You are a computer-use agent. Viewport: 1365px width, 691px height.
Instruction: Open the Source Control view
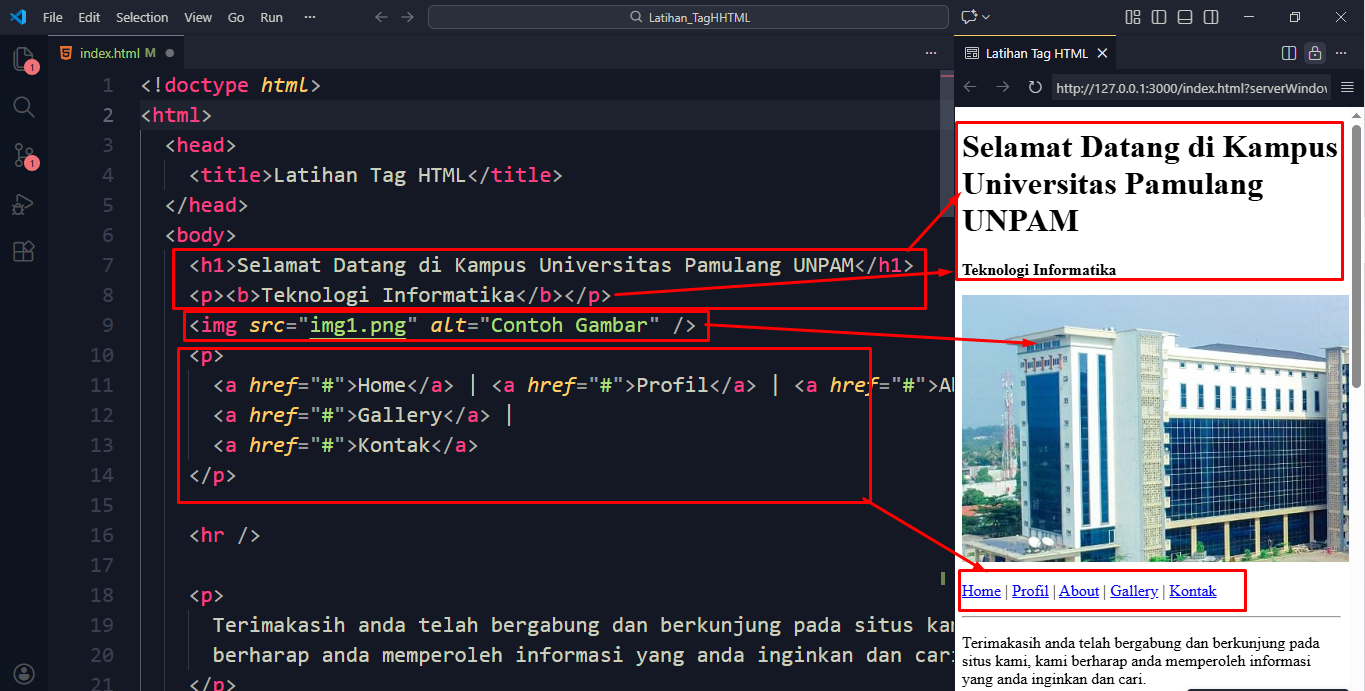click(23, 155)
